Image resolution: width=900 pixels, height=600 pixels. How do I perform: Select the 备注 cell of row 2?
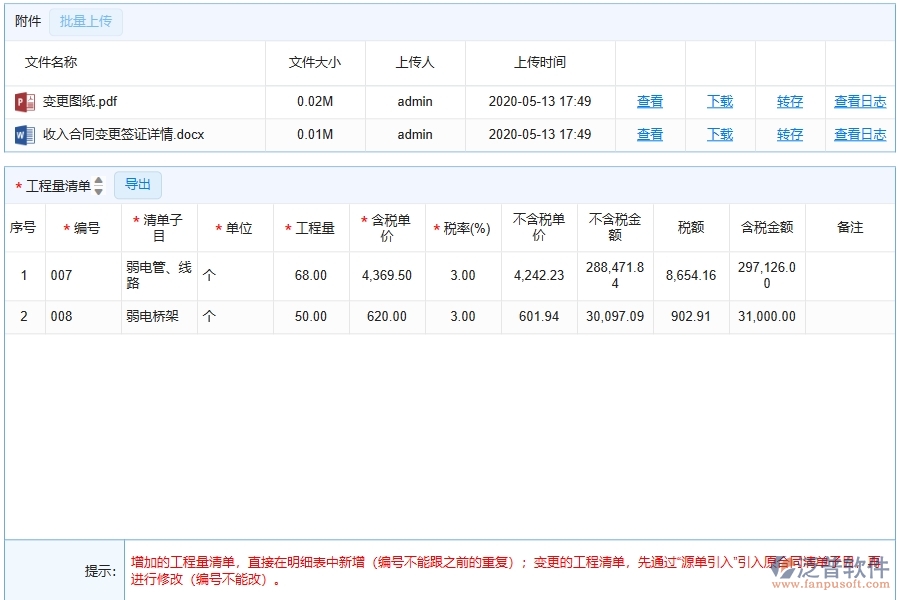(x=851, y=316)
